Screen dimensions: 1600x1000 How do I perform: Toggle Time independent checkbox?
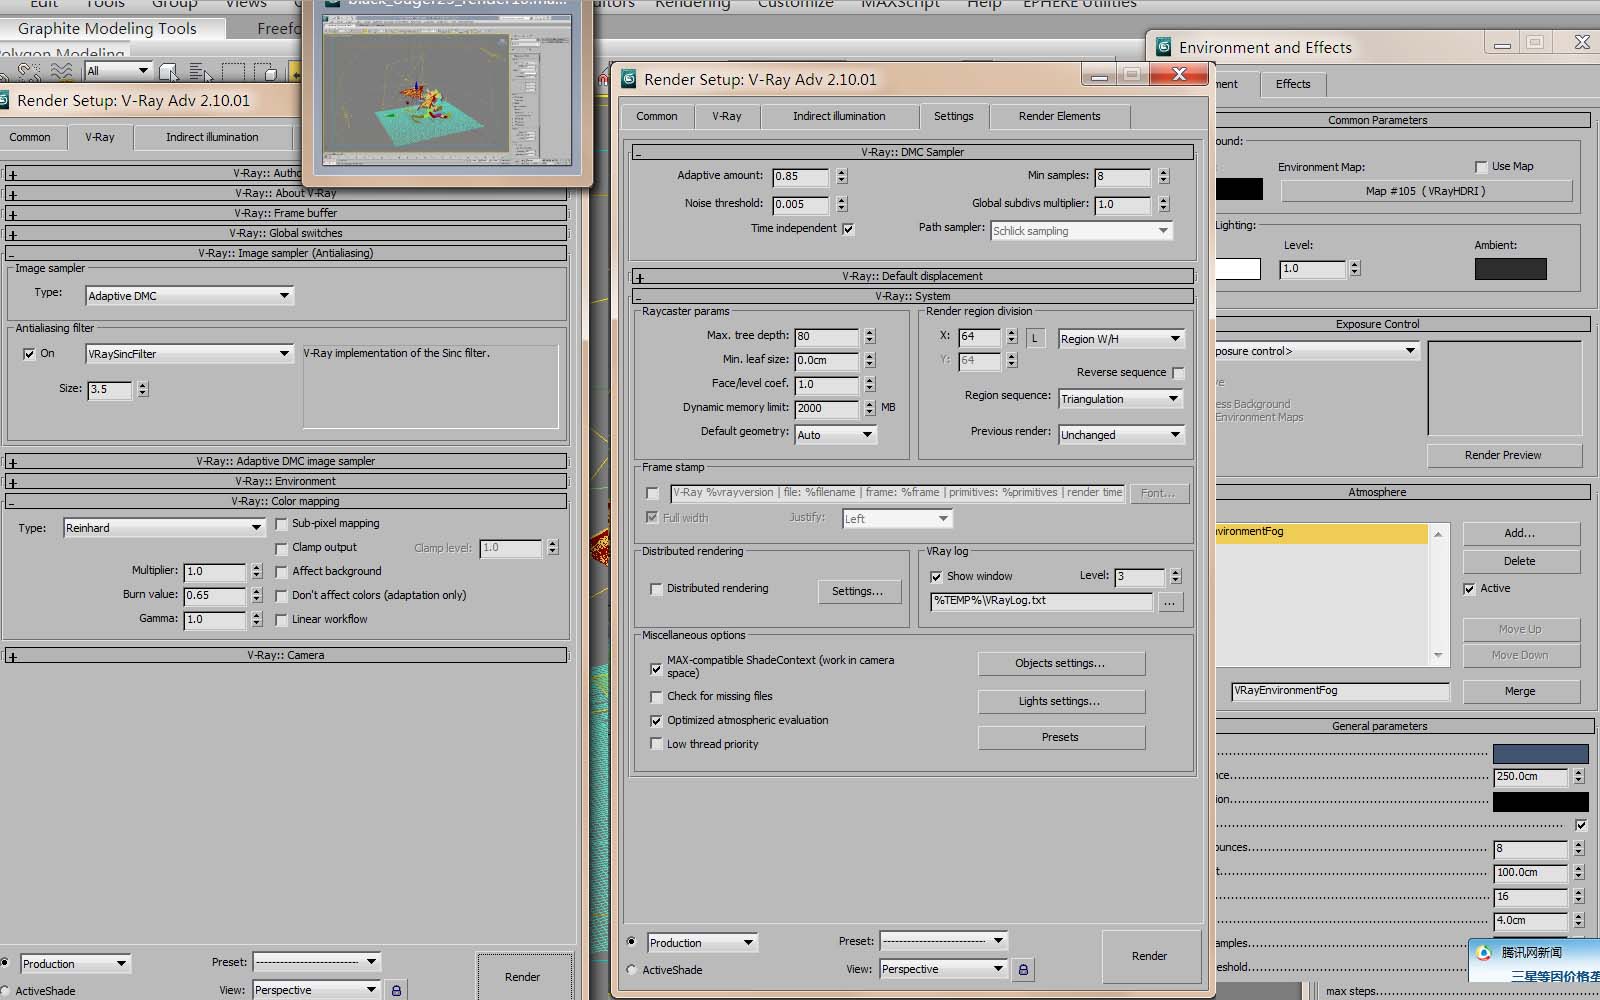[x=848, y=229]
